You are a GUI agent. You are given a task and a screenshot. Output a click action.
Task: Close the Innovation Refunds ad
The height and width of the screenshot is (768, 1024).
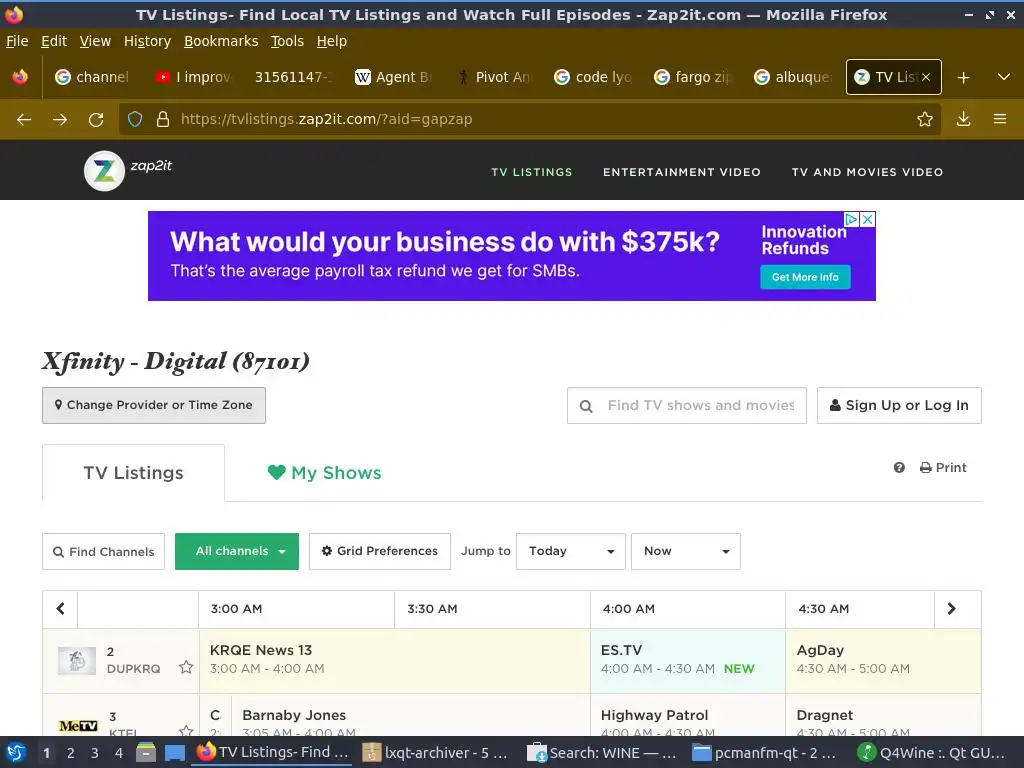tap(867, 219)
